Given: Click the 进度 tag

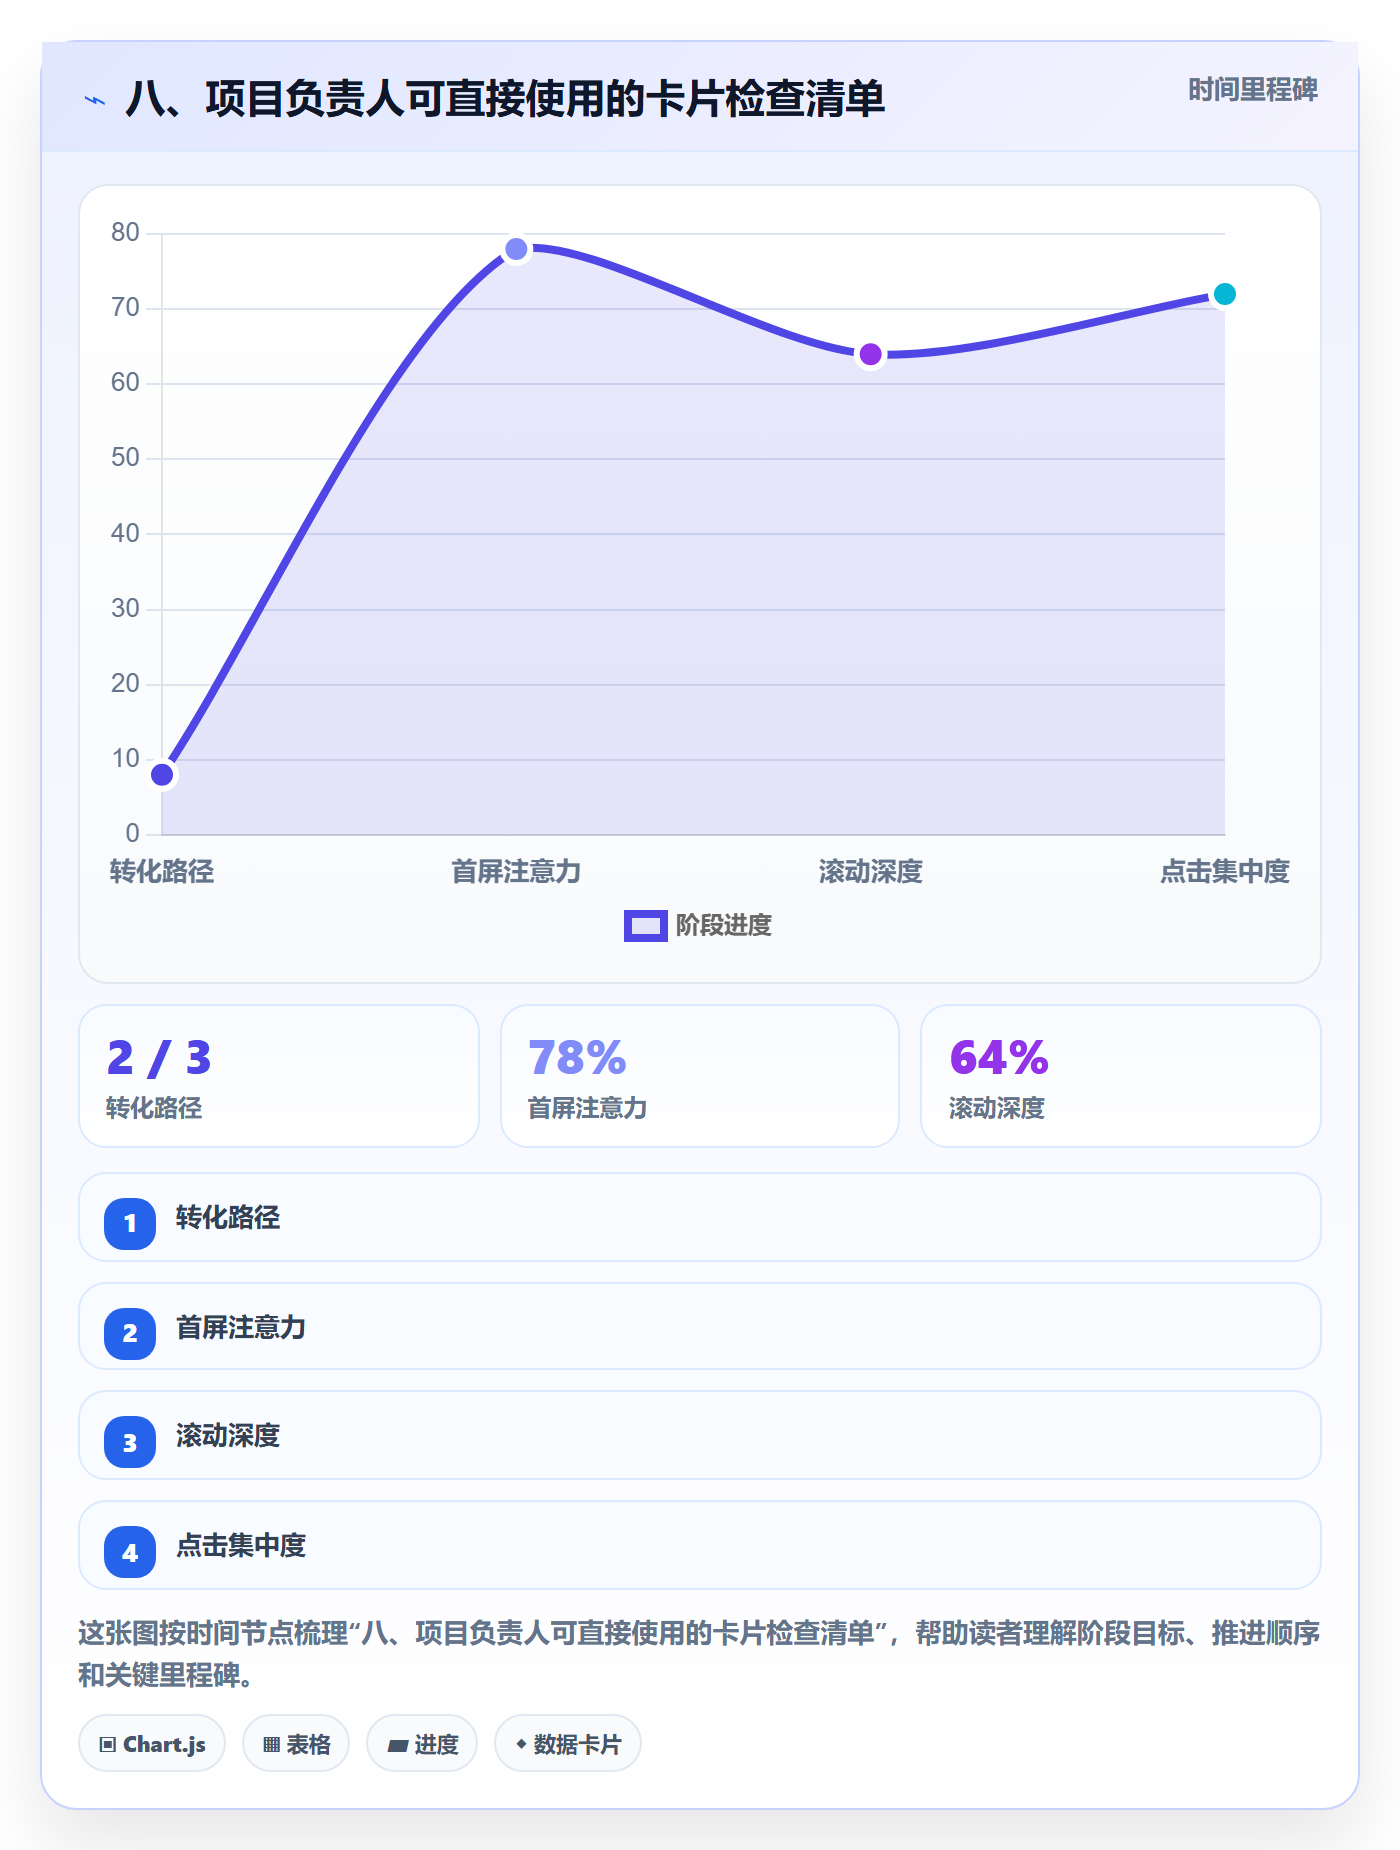Looking at the screenshot, I should (422, 1744).
